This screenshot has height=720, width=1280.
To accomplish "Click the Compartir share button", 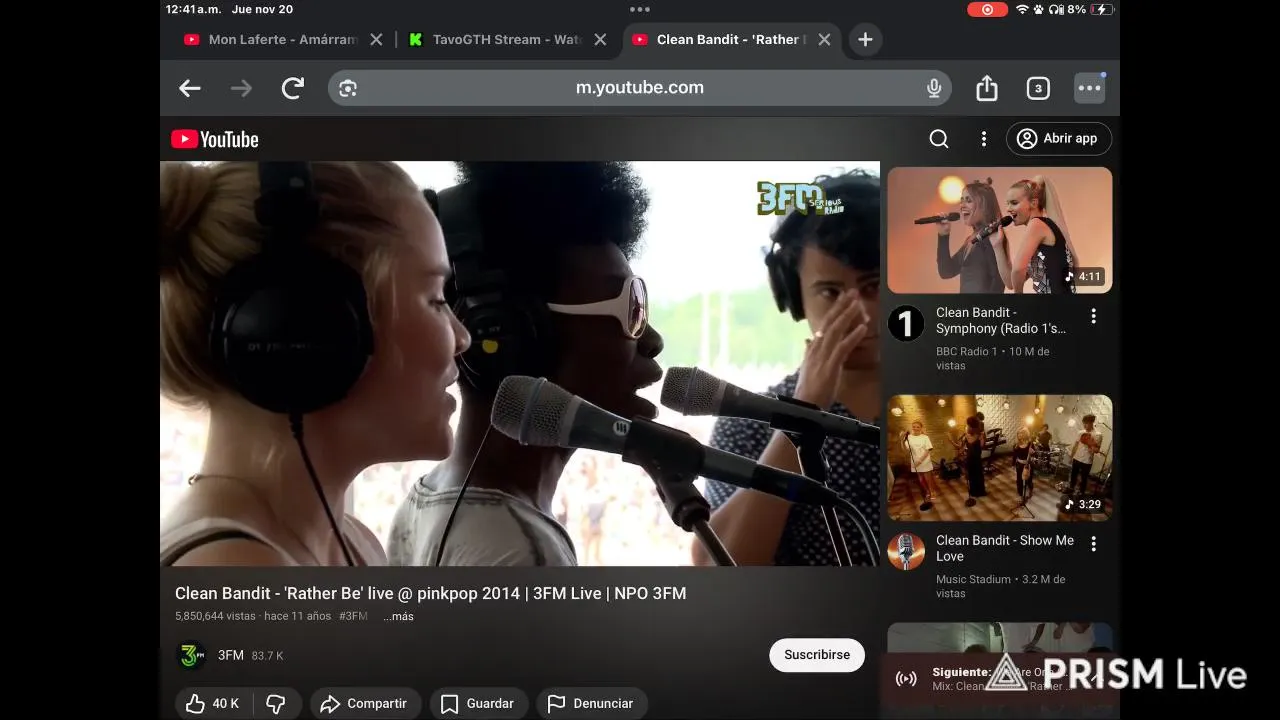I will 364,704.
